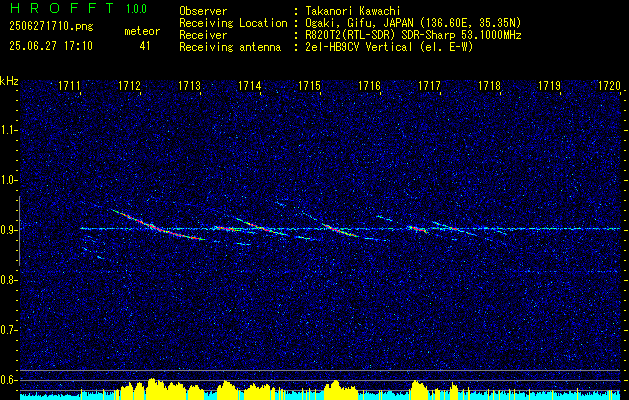Click the 1717 time axis label
This screenshot has height=400, width=629.
click(x=429, y=85)
